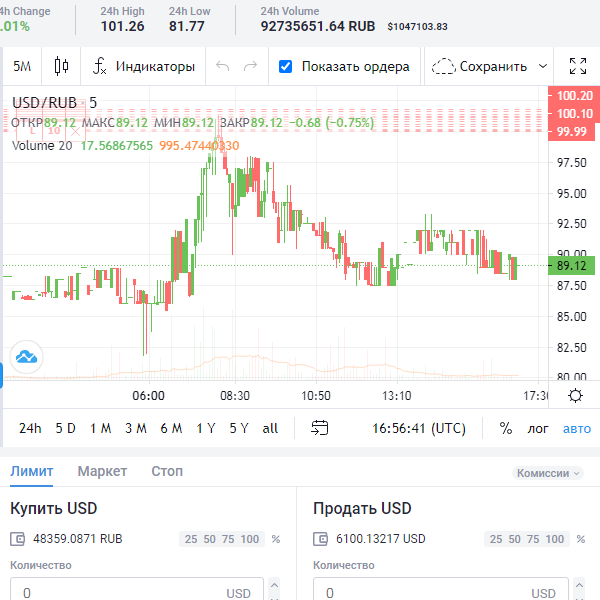Click the redo arrow in chart toolbar

coord(250,67)
